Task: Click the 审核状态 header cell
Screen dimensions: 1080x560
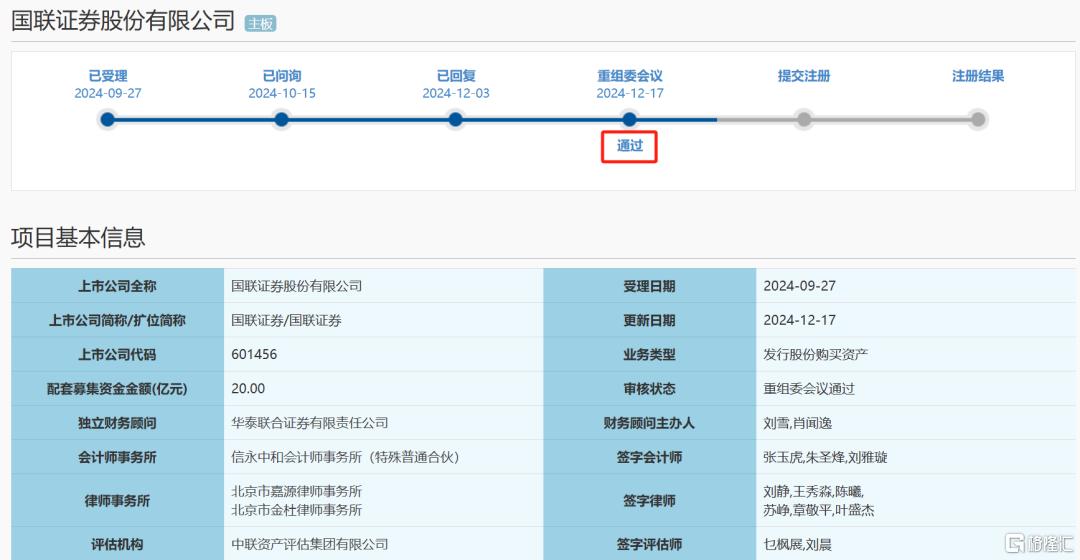Action: pyautogui.click(x=649, y=388)
